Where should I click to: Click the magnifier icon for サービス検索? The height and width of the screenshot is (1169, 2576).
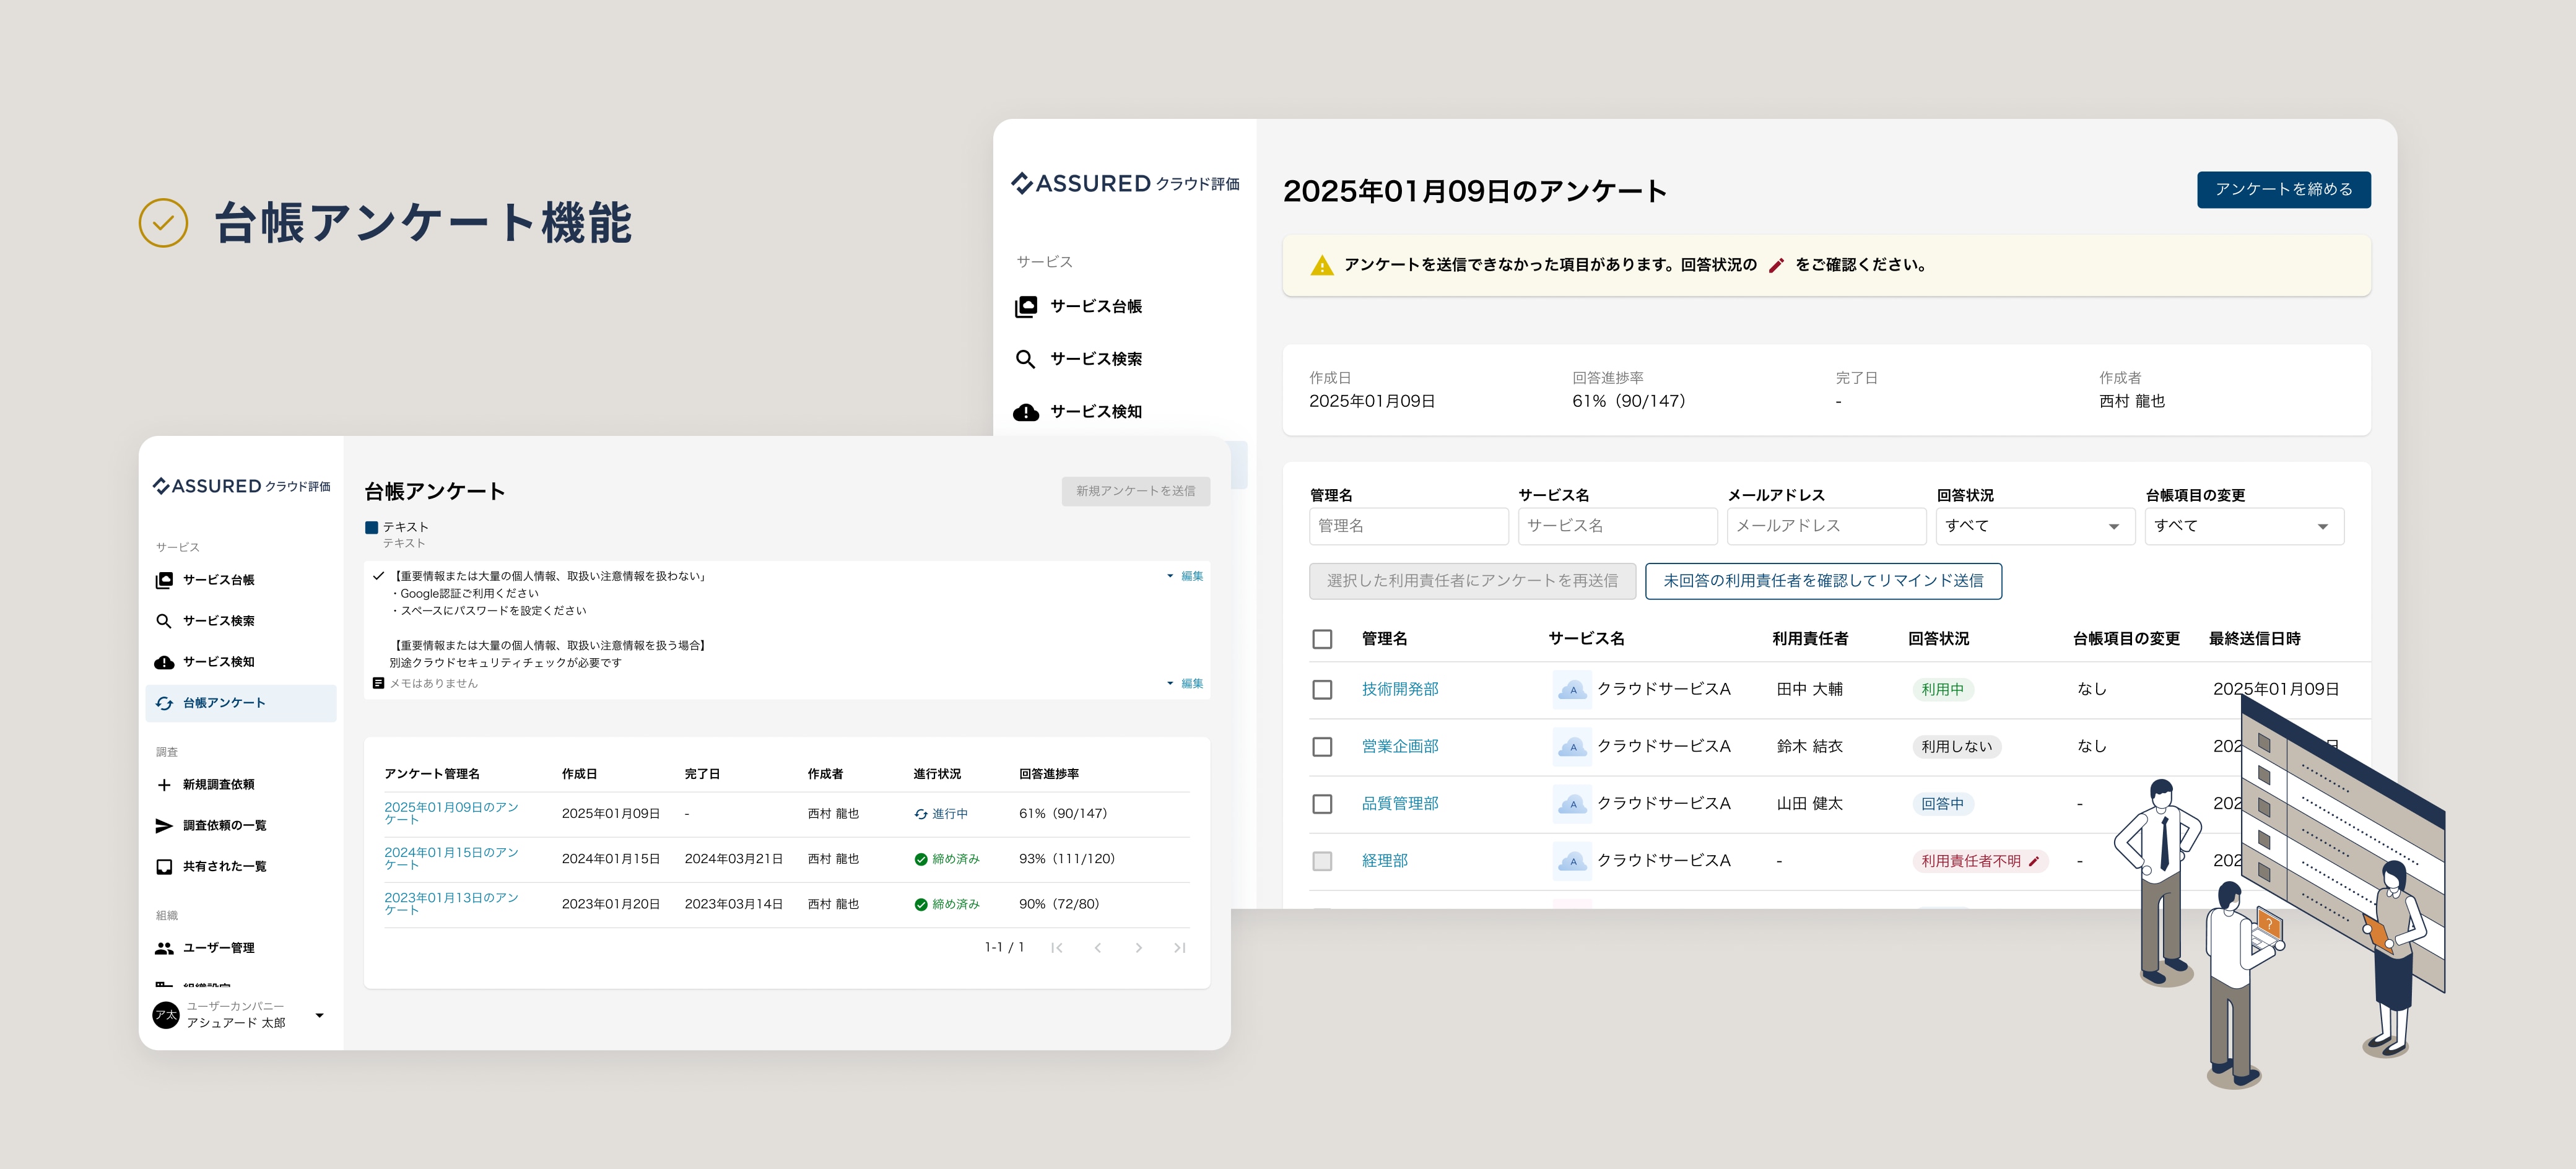point(1025,359)
